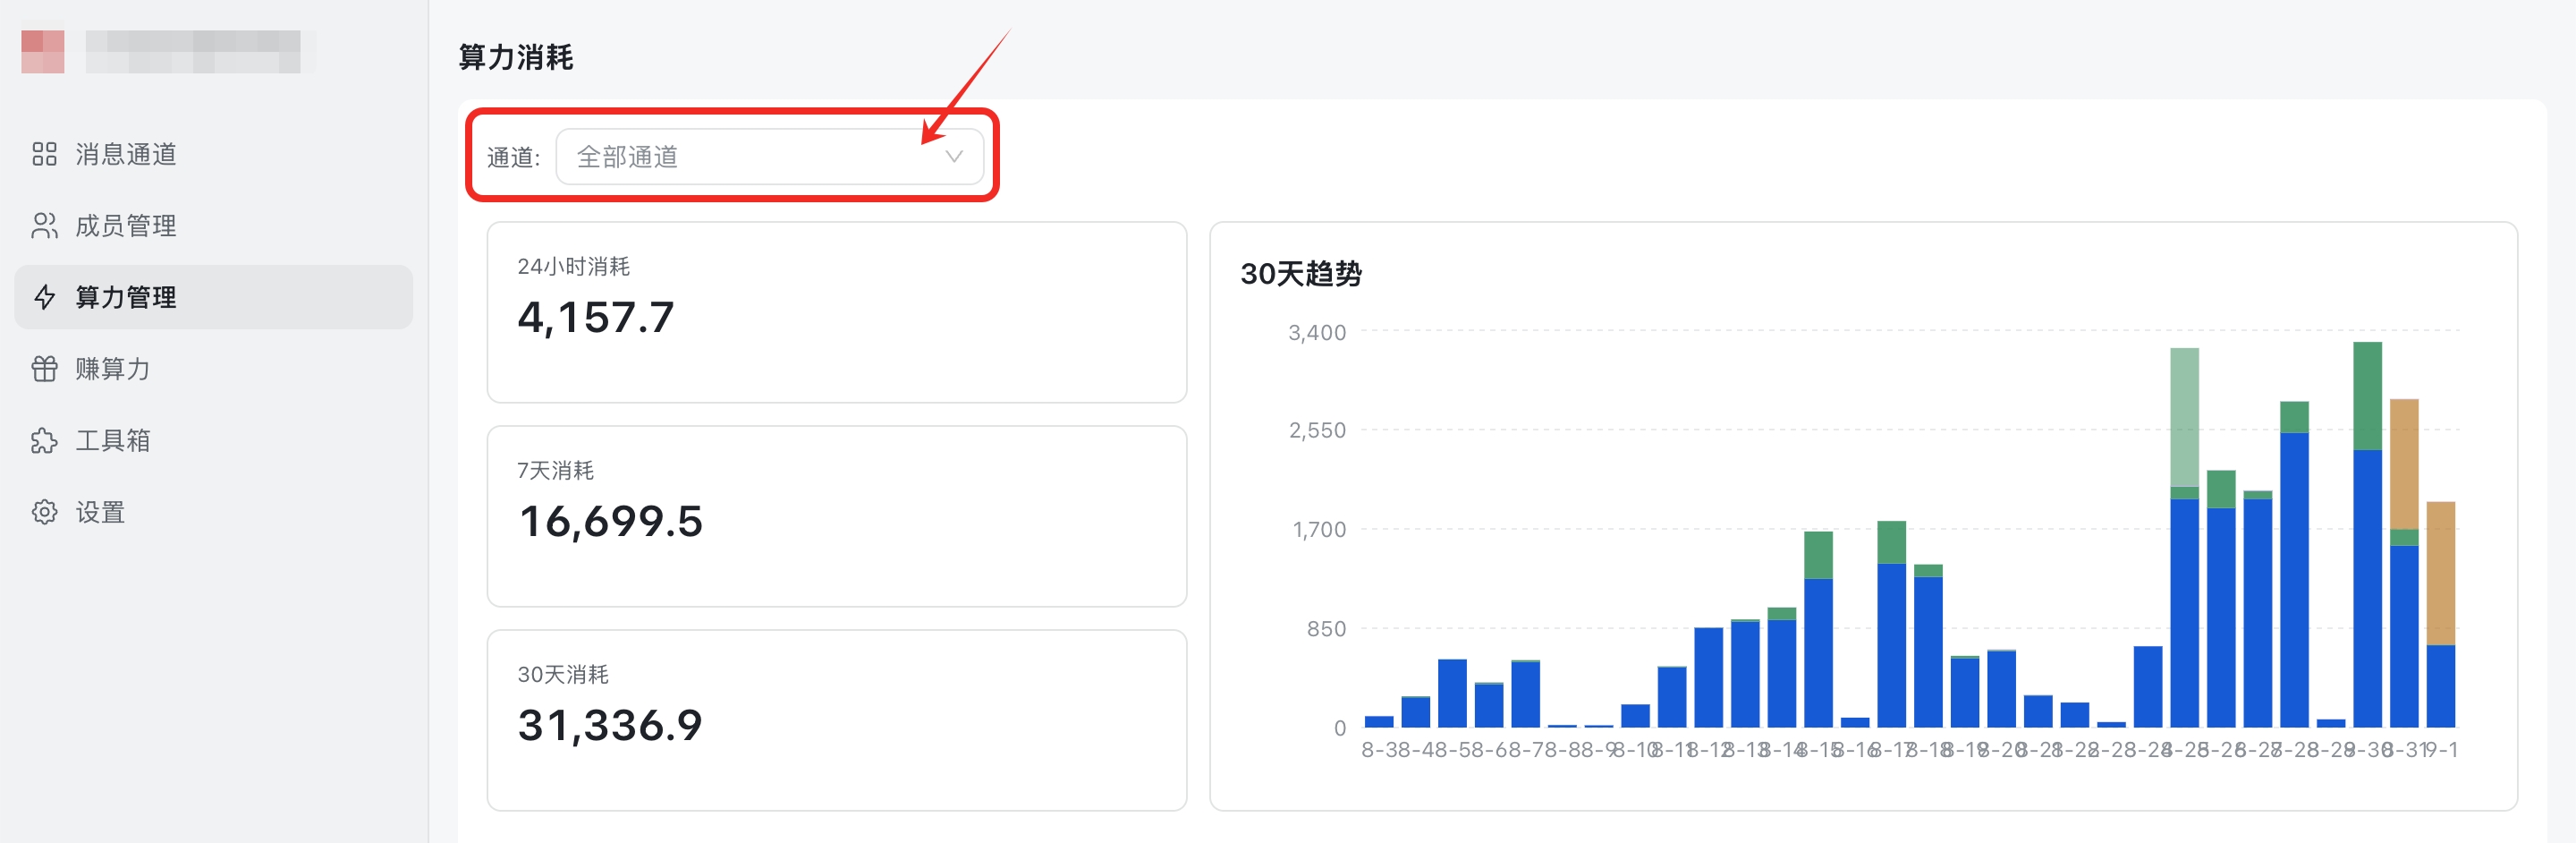Select 算力管理 in sidebar
The image size is (2576, 843).
[x=213, y=297]
